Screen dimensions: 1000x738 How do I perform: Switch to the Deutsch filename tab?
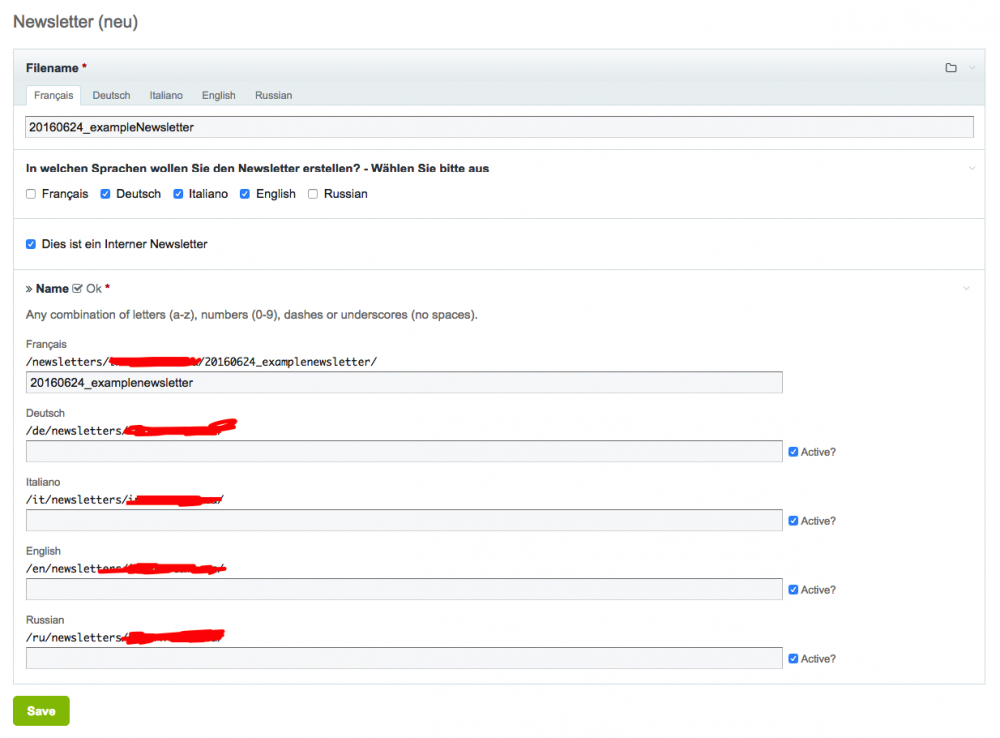click(111, 95)
